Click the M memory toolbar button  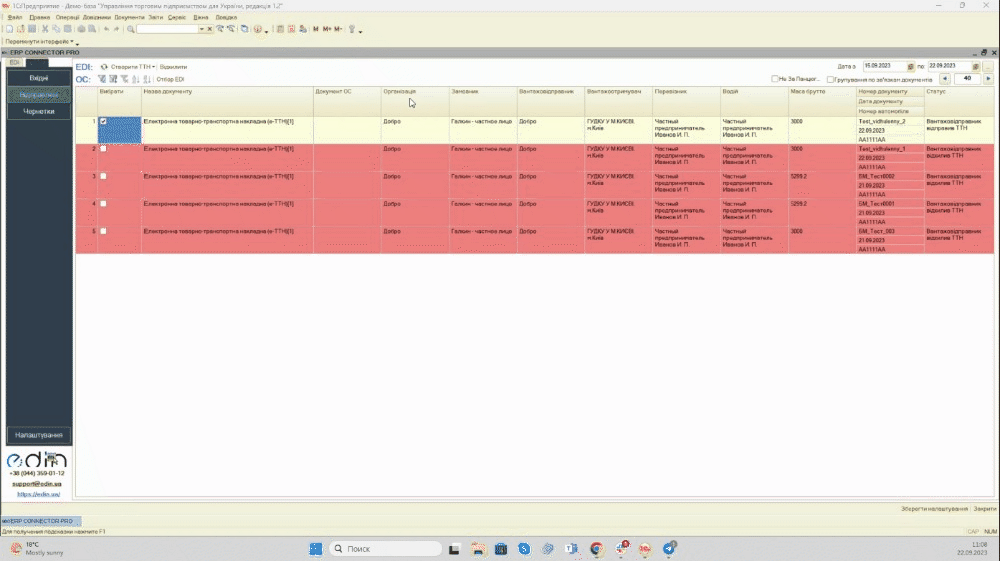click(316, 29)
